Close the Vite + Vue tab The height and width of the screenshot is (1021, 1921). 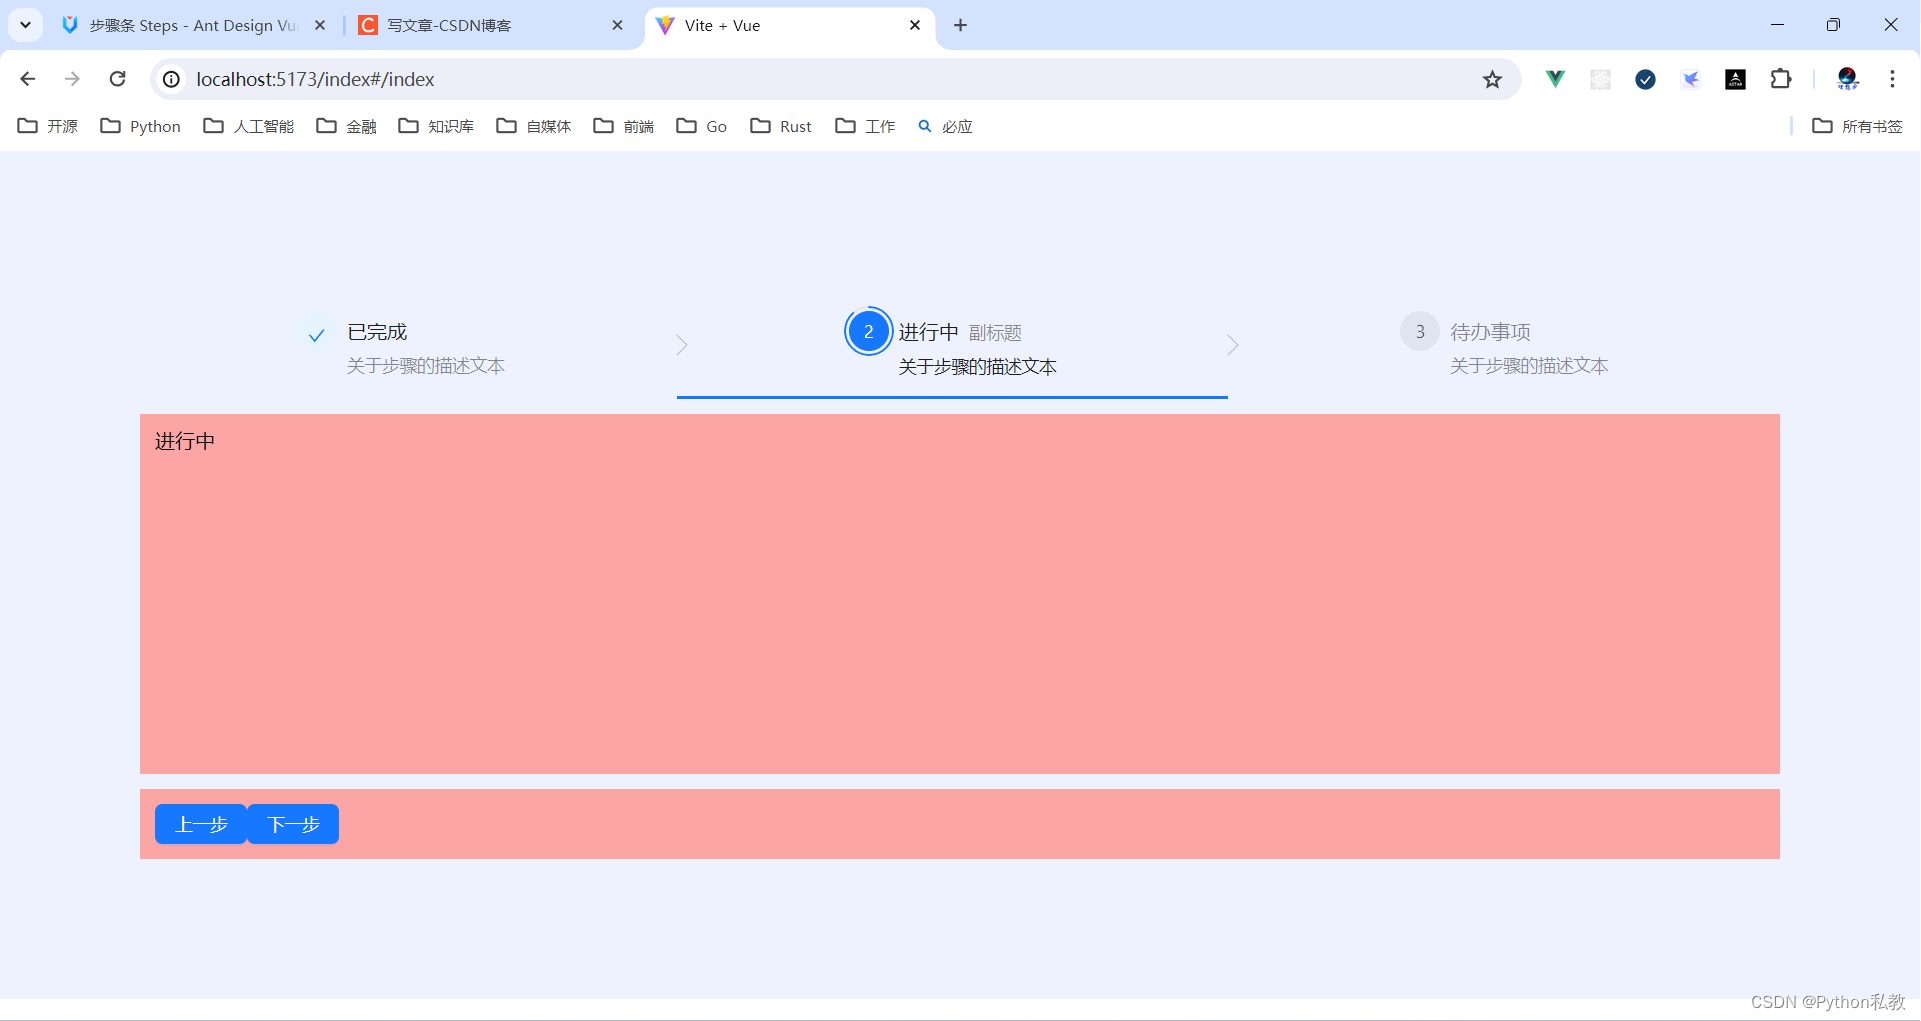coord(915,25)
